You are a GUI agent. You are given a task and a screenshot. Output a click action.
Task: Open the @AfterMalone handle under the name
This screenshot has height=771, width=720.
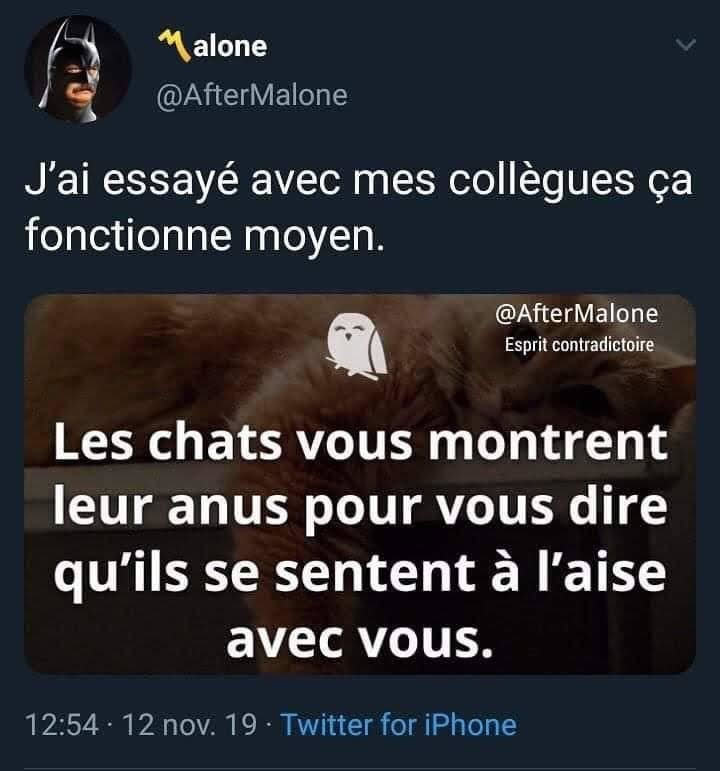(252, 96)
